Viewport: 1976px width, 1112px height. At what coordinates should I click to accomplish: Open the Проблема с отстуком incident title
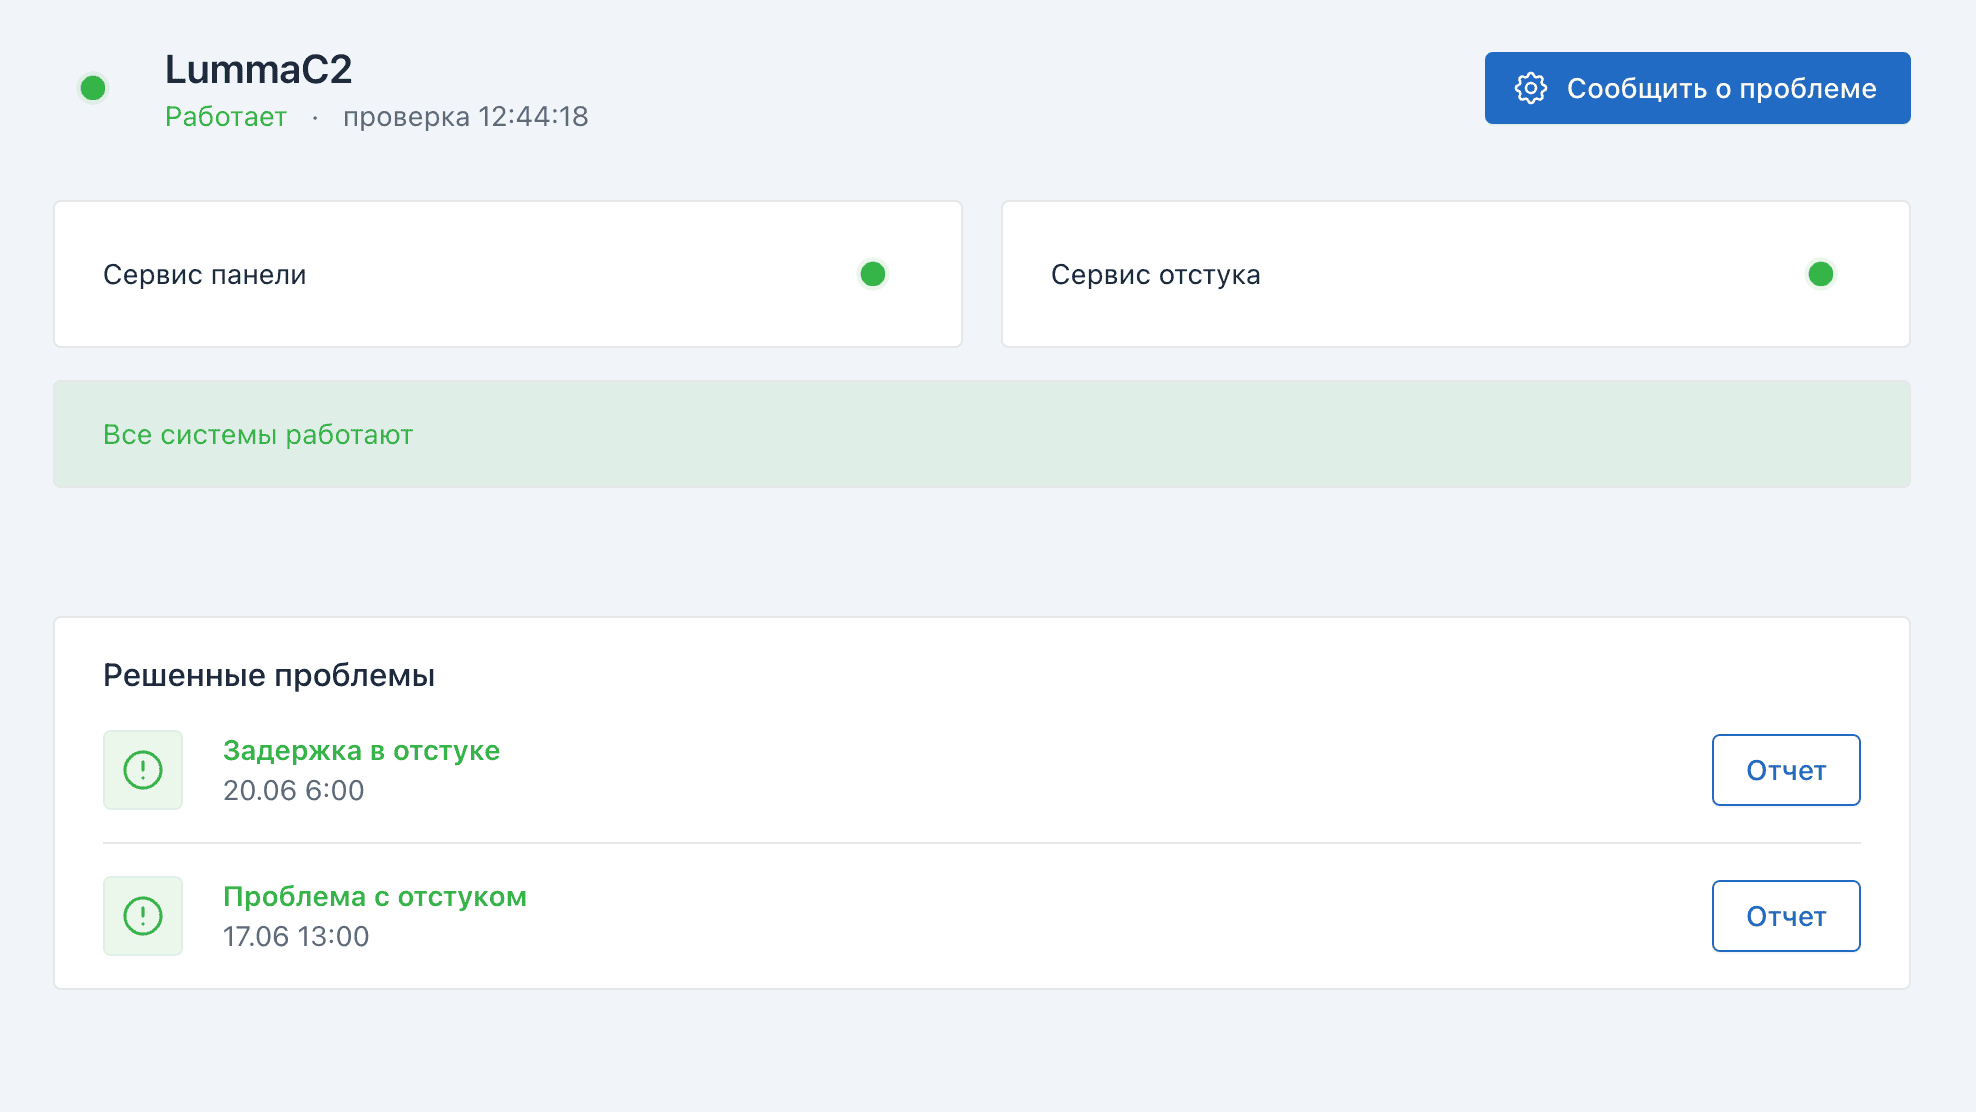click(x=374, y=896)
